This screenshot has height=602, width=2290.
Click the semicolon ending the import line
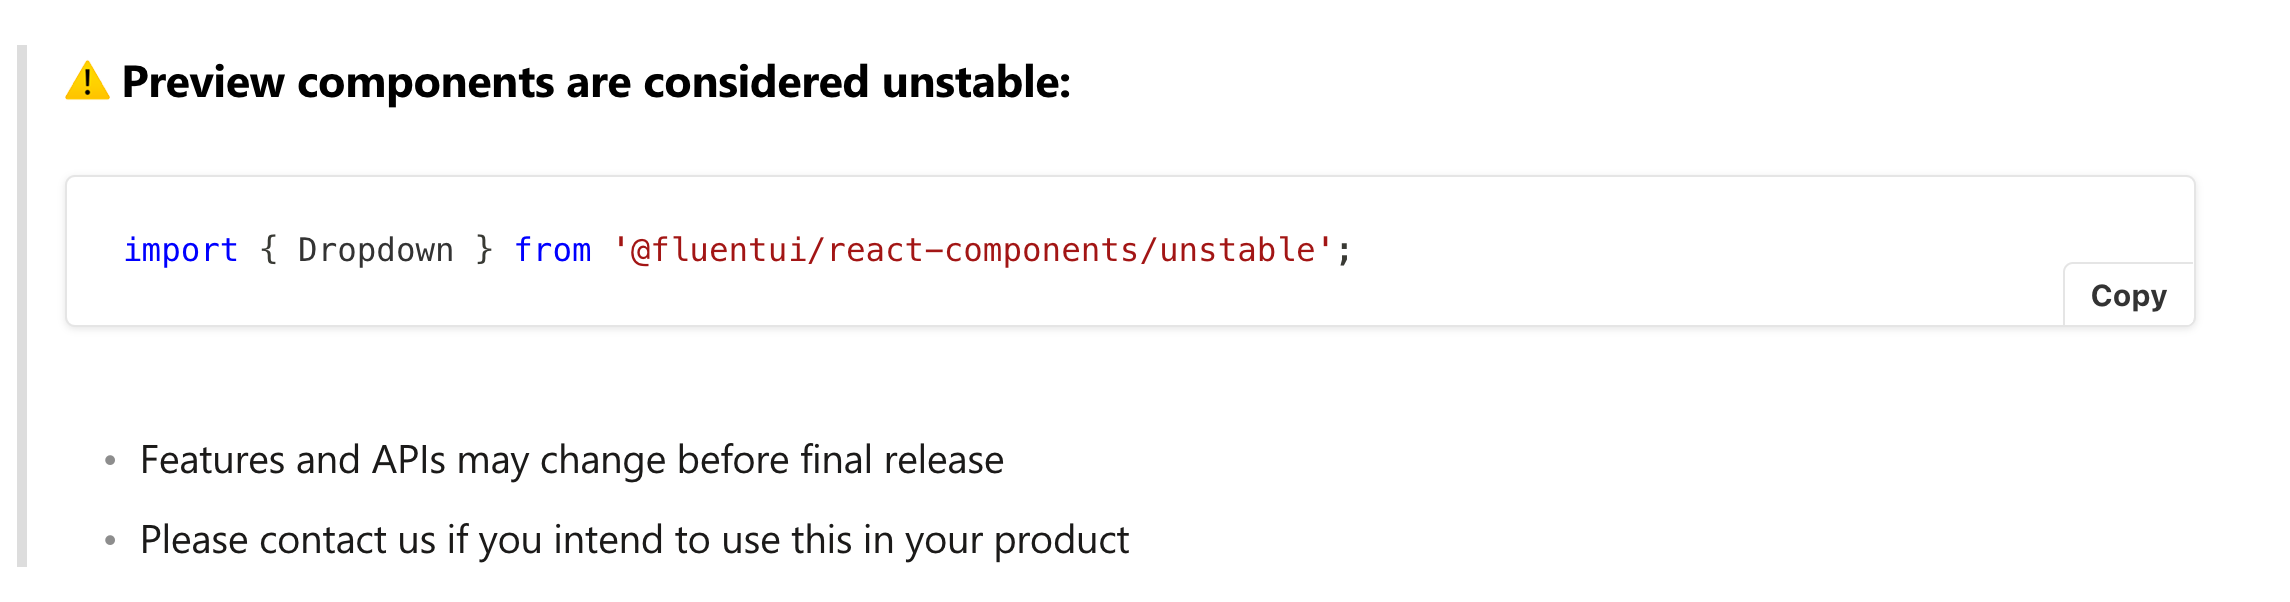(x=1345, y=252)
